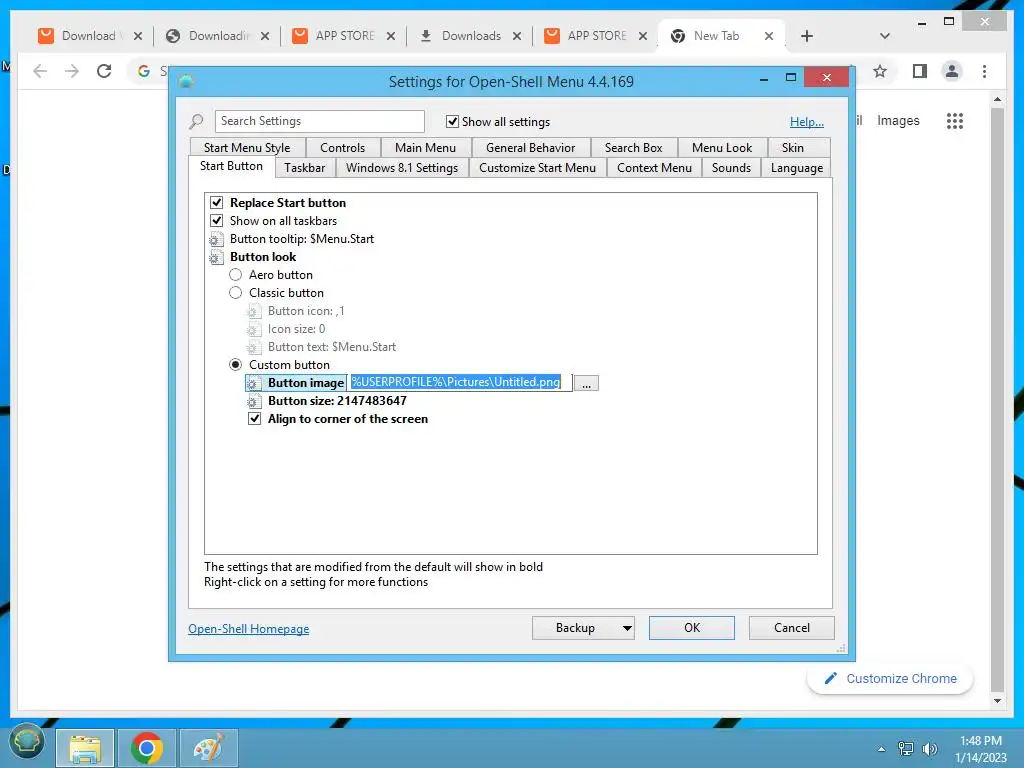
Task: Close the New Tab tab
Action: click(x=769, y=36)
